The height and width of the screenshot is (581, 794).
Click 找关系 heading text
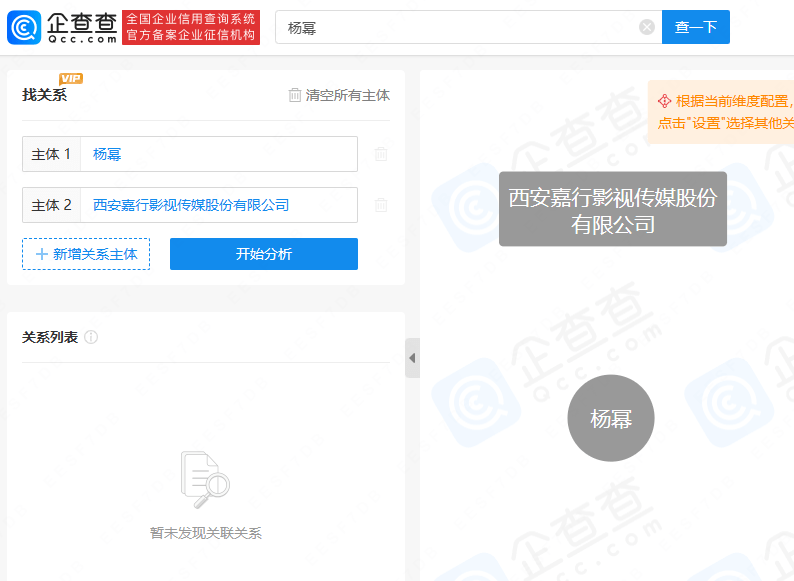[45, 95]
